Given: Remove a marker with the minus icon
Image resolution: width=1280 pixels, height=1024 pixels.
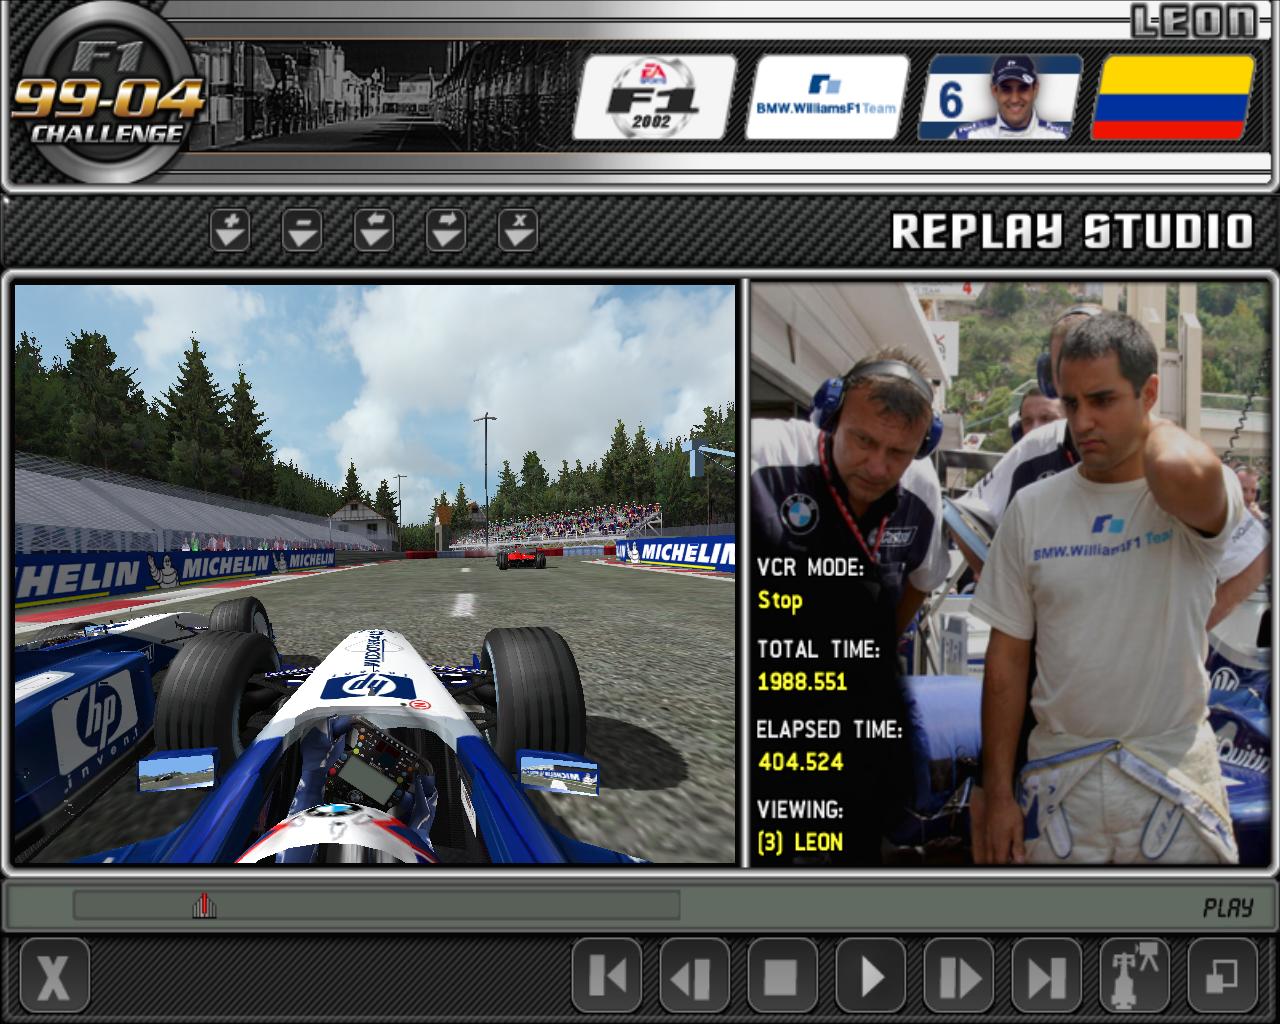Looking at the screenshot, I should [x=302, y=230].
